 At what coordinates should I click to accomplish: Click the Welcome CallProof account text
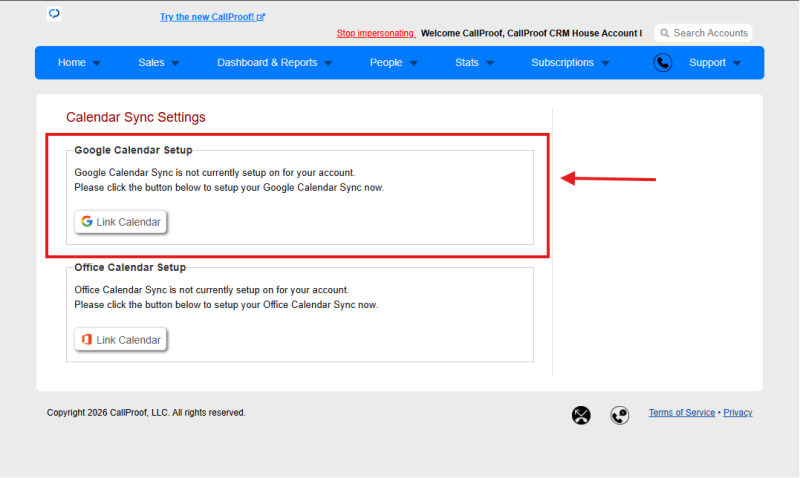coord(531,33)
